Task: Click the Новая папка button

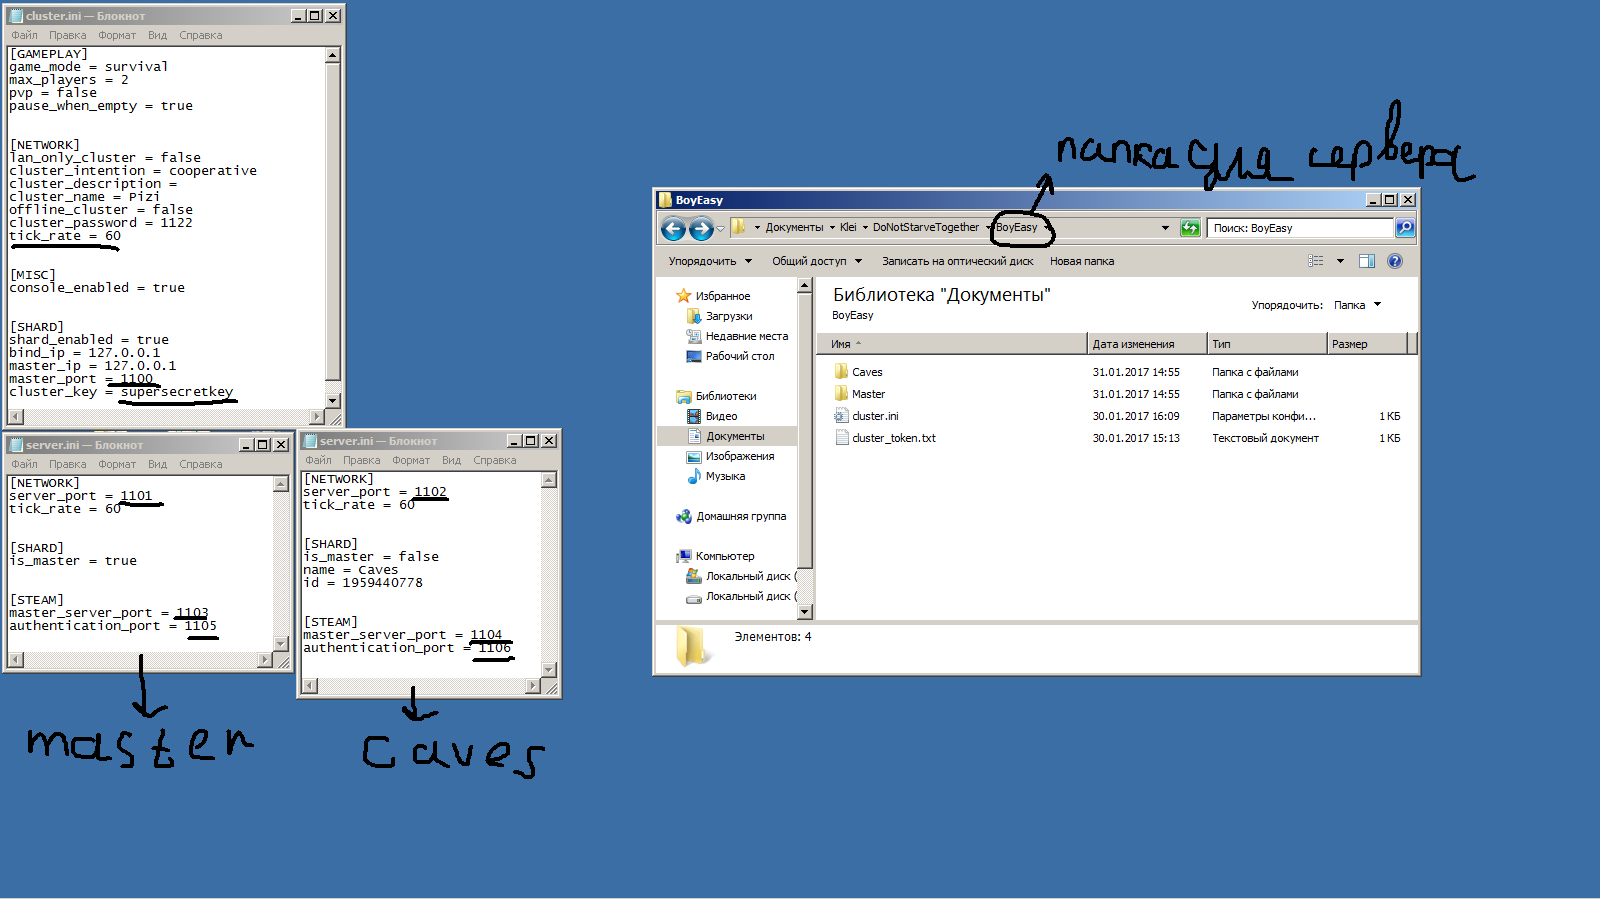Action: tap(1081, 261)
